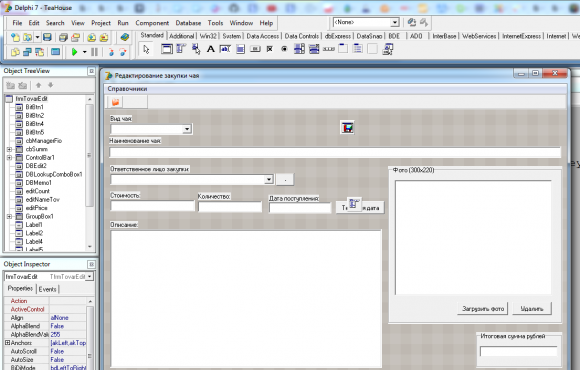580x370 pixels.
Task: Open the desktop selector dropdown showing <None>
Action: 395,23
